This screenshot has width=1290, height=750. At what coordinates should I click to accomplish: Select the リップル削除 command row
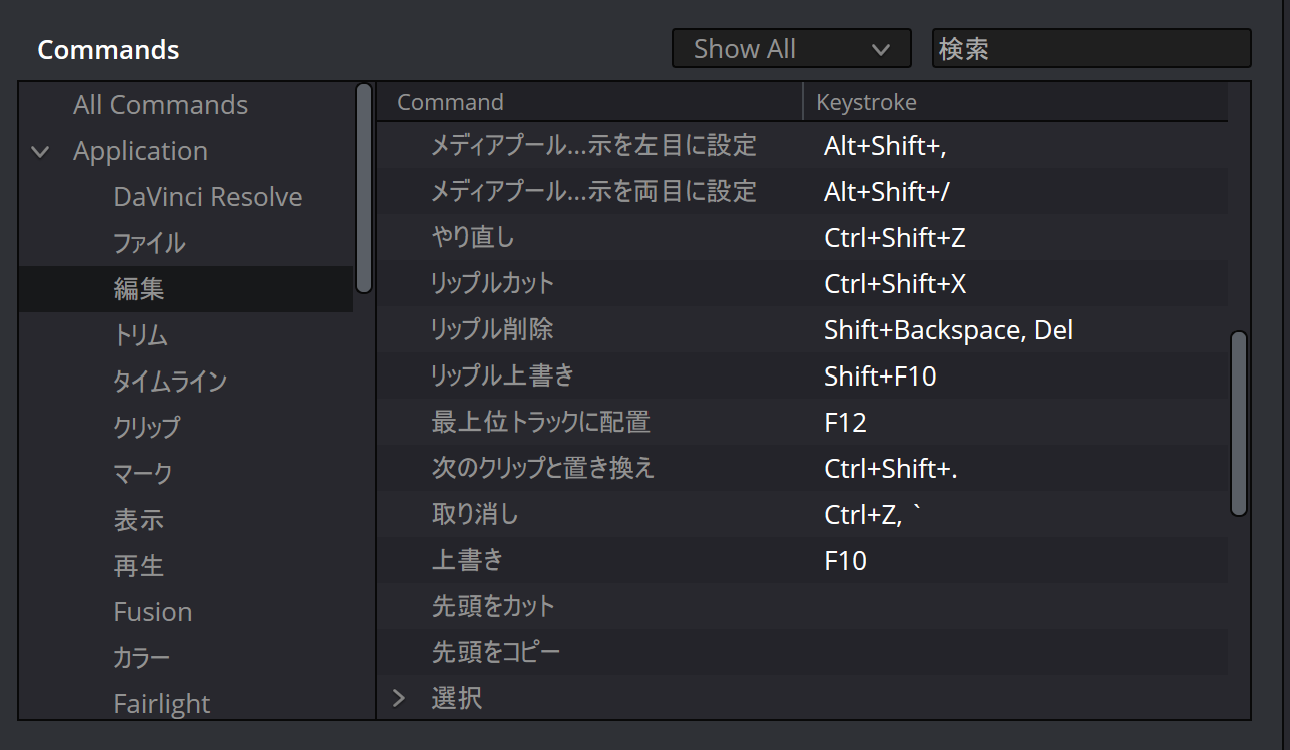coord(803,329)
